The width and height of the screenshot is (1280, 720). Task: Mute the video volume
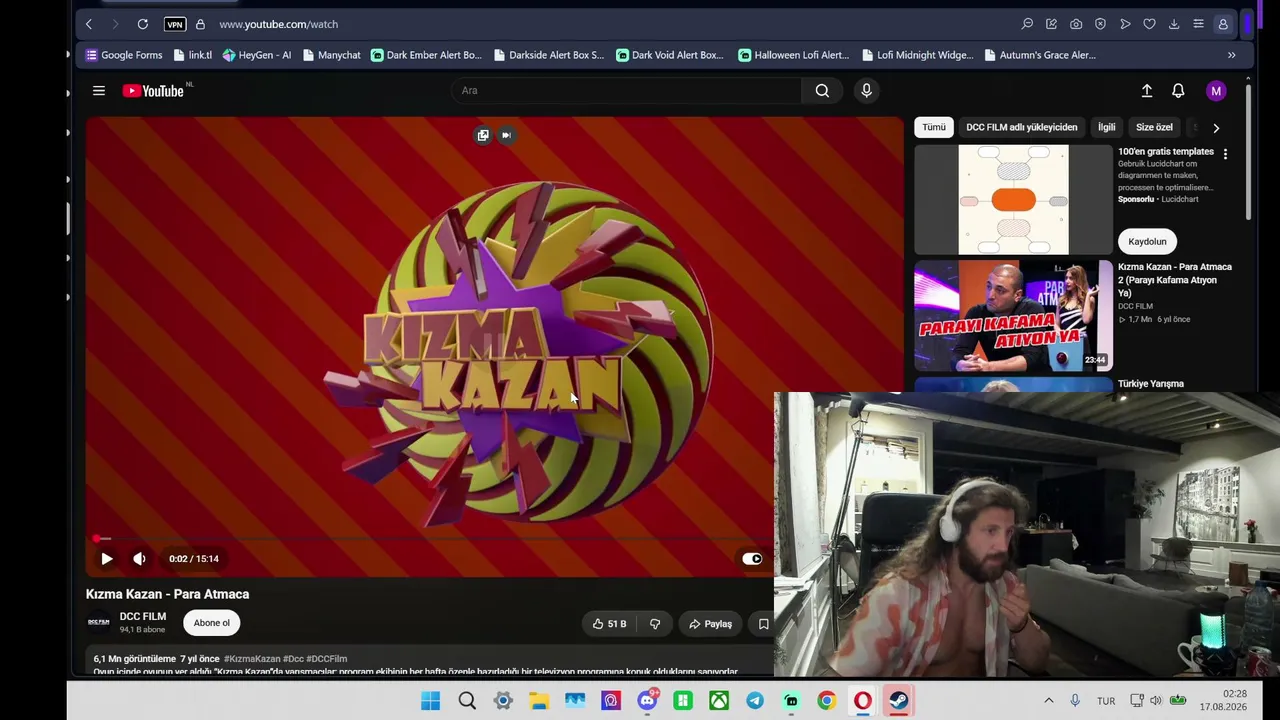click(x=139, y=559)
